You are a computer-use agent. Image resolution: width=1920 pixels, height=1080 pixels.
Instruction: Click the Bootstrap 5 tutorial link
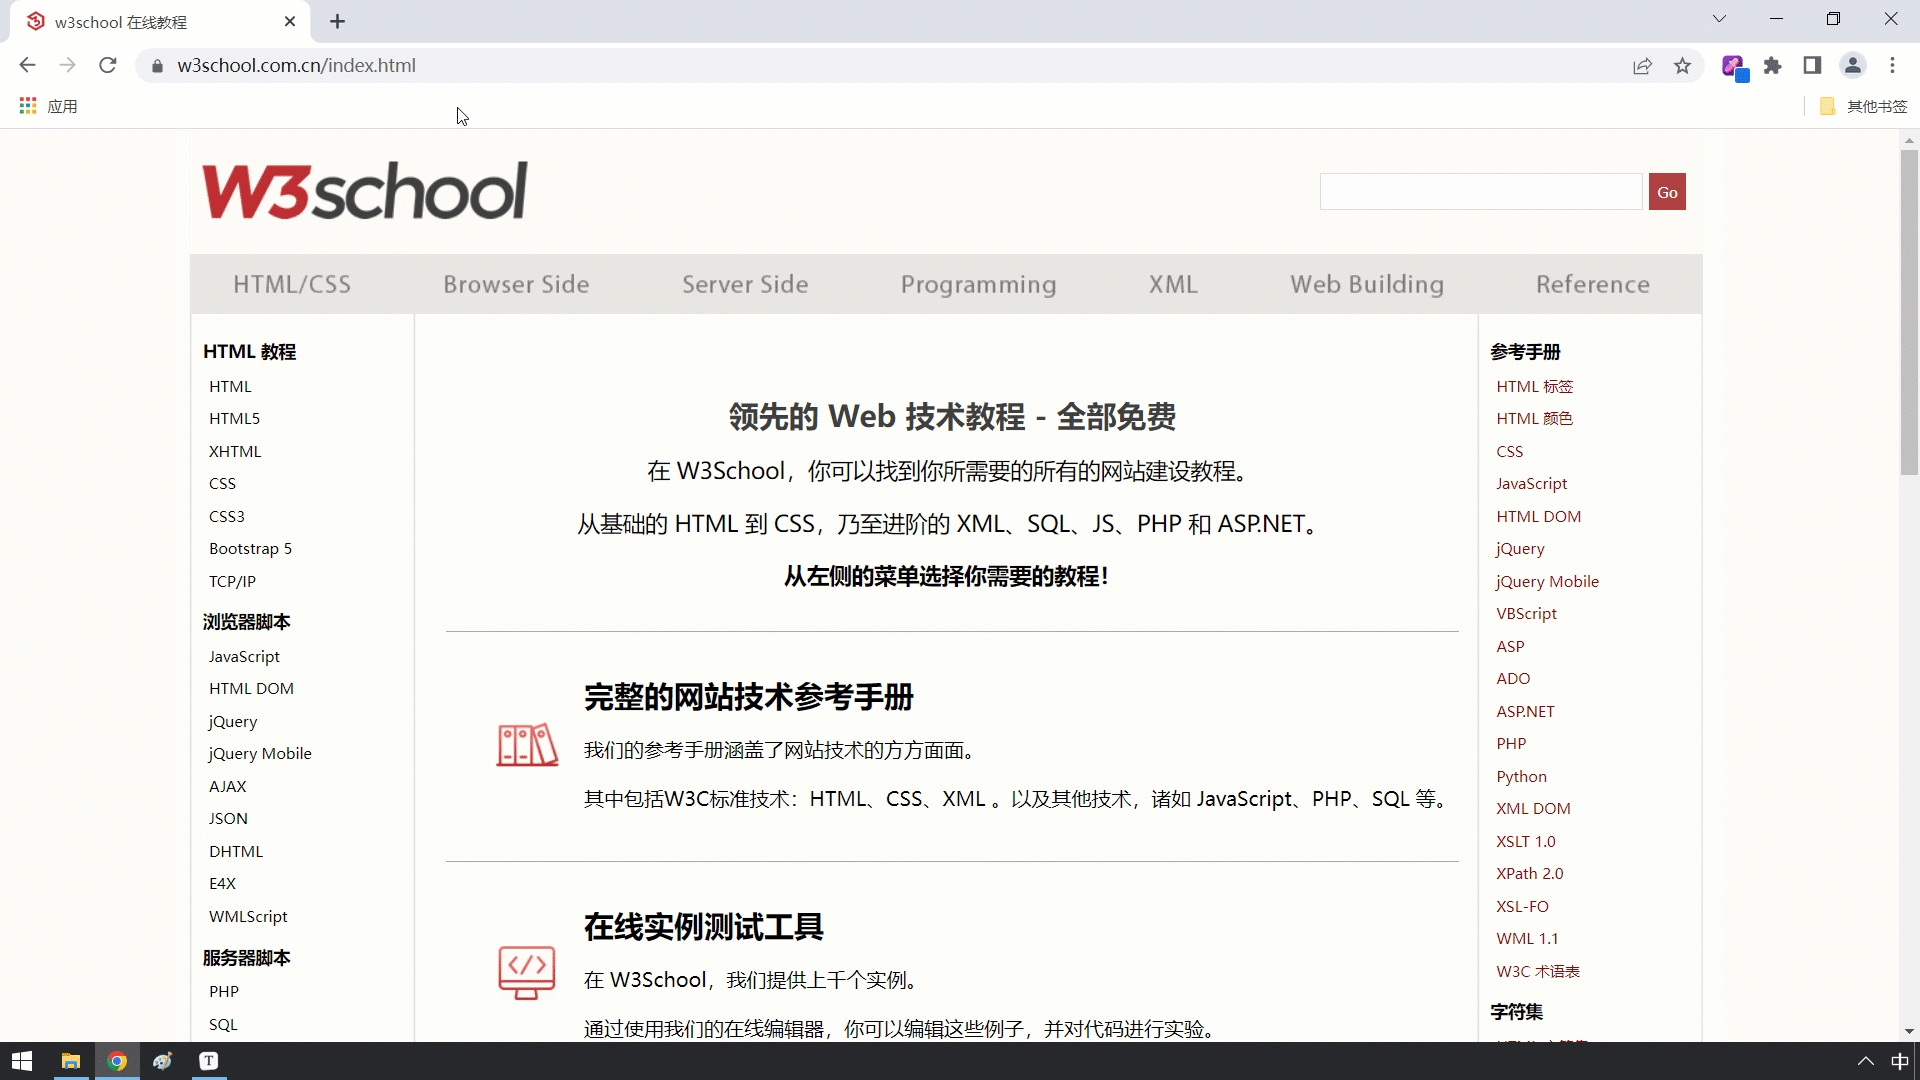coord(250,548)
